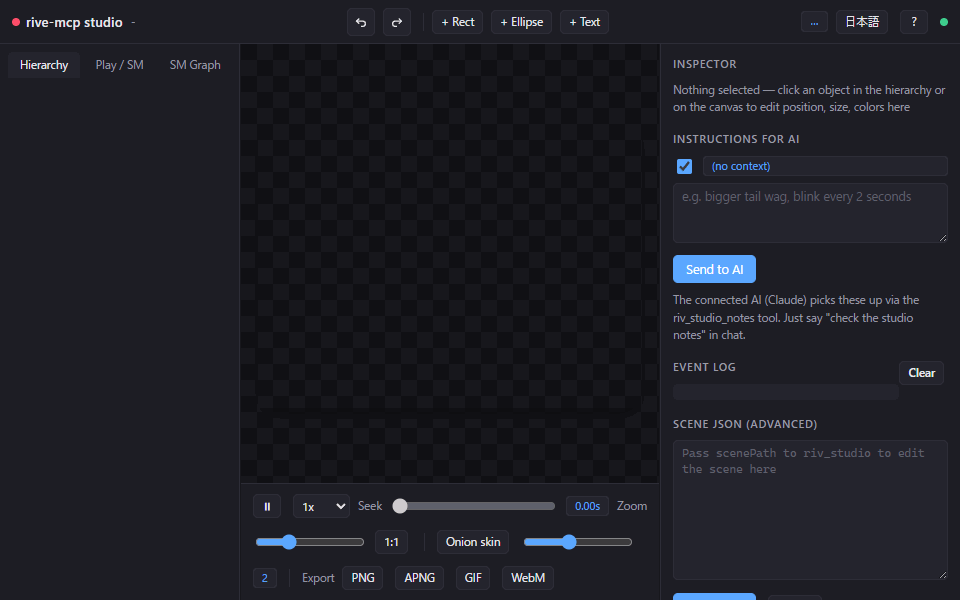Export as GIF

pos(473,578)
